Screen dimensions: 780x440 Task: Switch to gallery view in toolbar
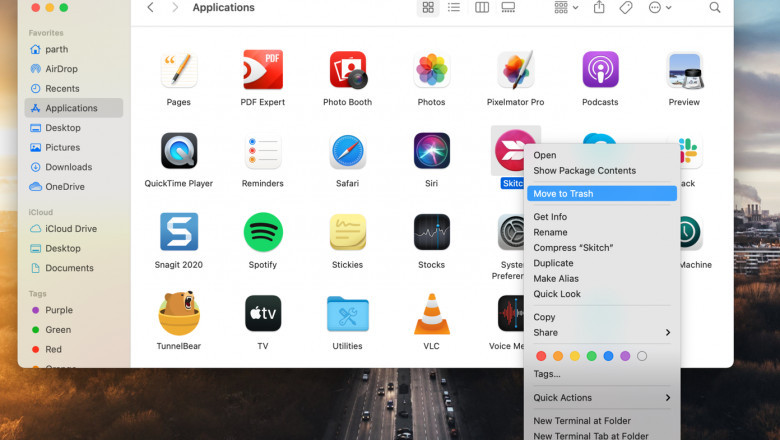508,8
